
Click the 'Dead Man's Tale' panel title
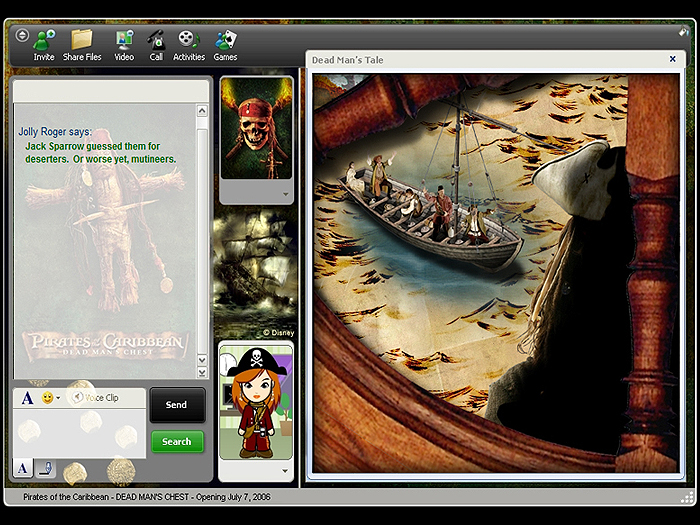point(347,60)
